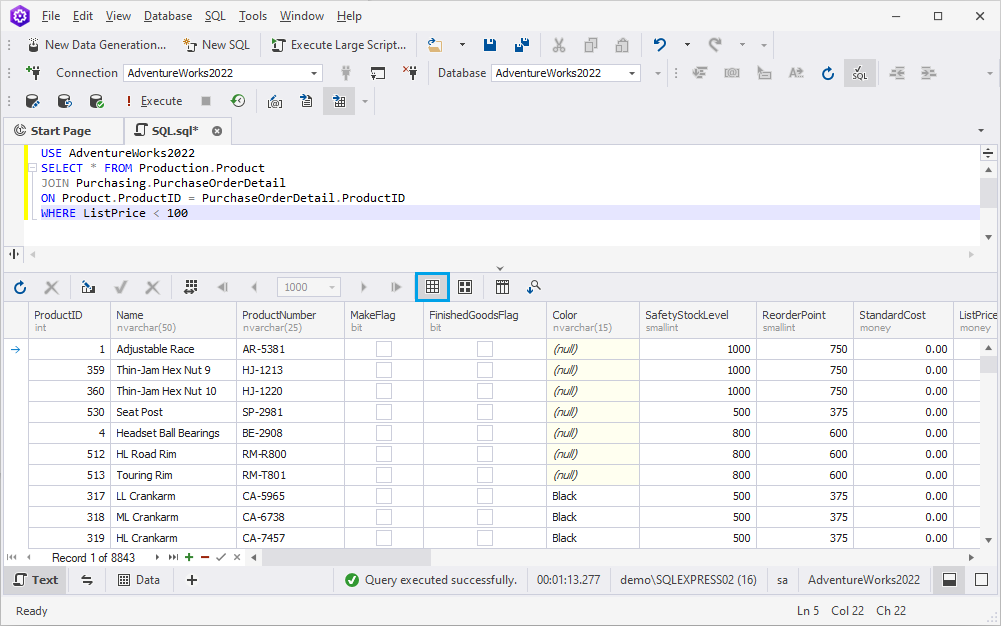Open the Tools menu
Viewport: 1001px width, 626px height.
[253, 16]
